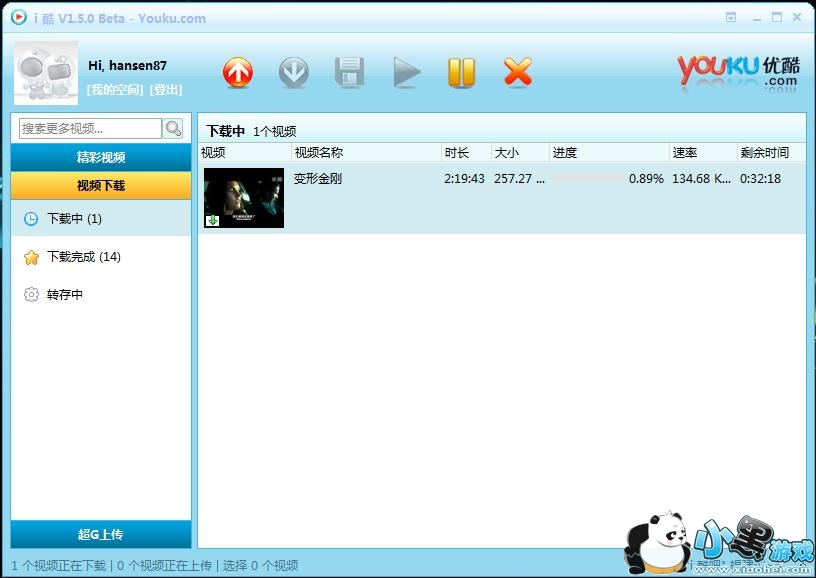Click the green download badge on thumbnail
The width and height of the screenshot is (816, 578).
212,220
